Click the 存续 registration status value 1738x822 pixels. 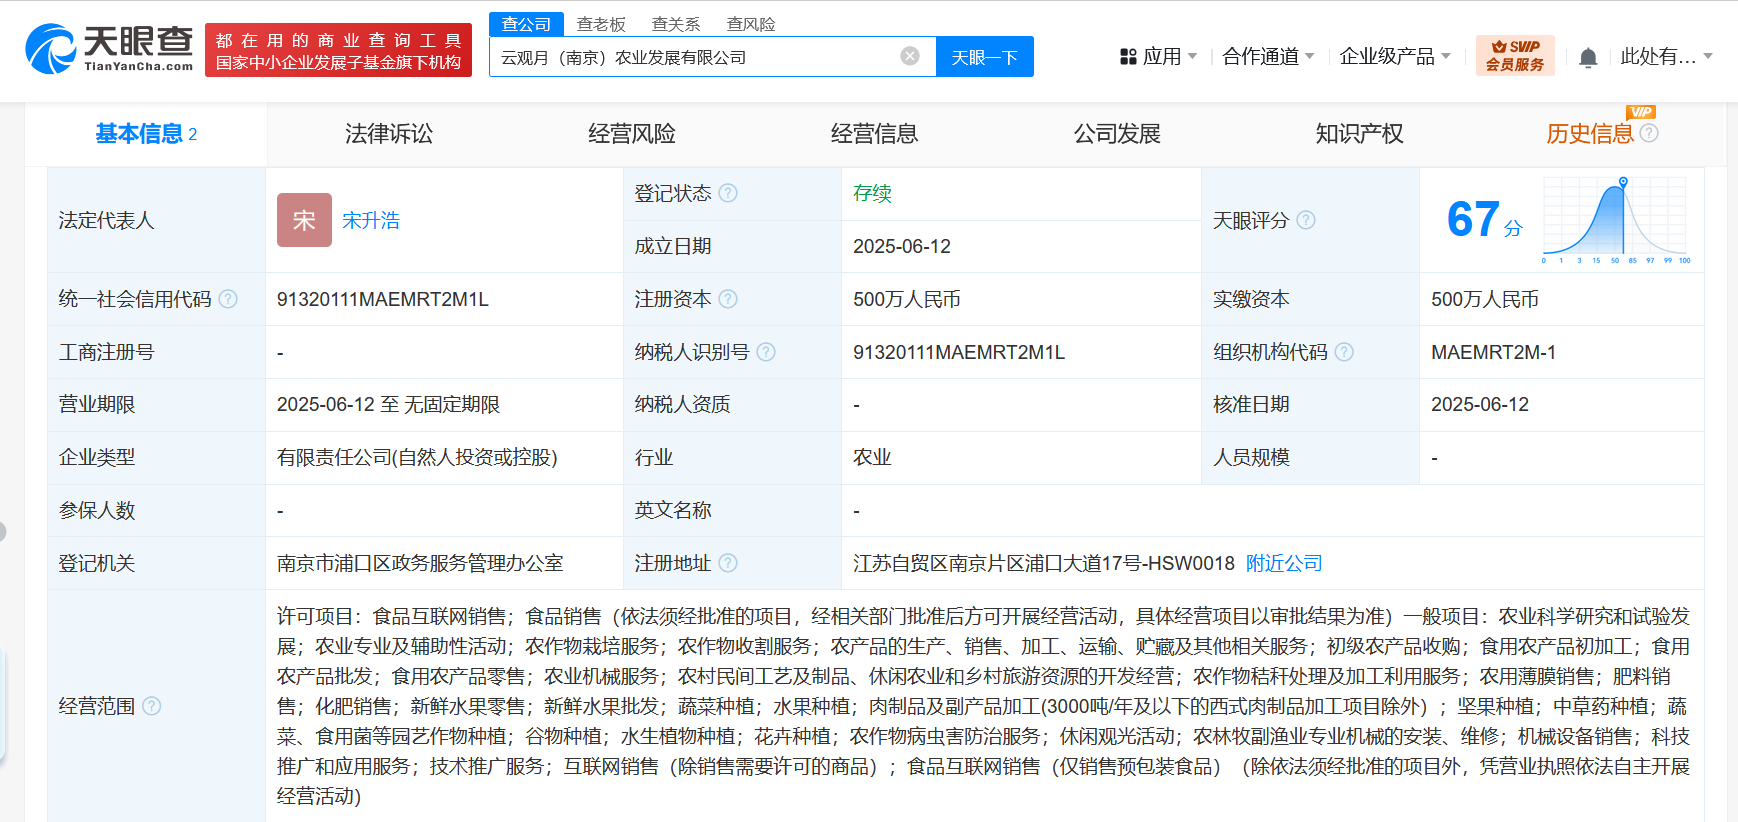[872, 193]
